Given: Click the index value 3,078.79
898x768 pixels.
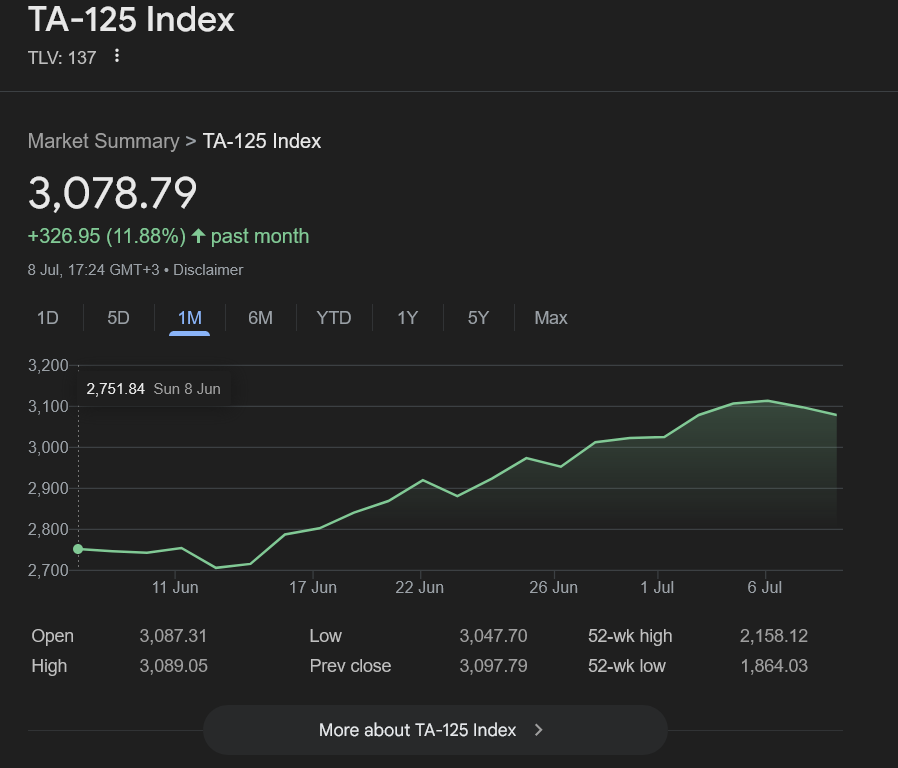Looking at the screenshot, I should [113, 192].
